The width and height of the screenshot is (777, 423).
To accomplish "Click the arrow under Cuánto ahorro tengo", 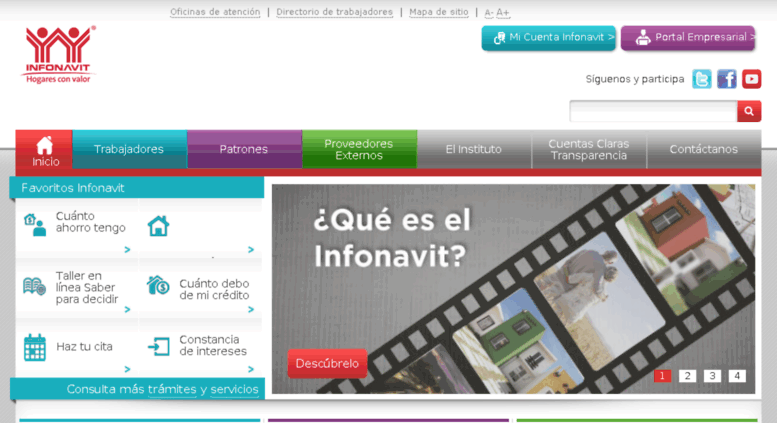I will tap(127, 250).
